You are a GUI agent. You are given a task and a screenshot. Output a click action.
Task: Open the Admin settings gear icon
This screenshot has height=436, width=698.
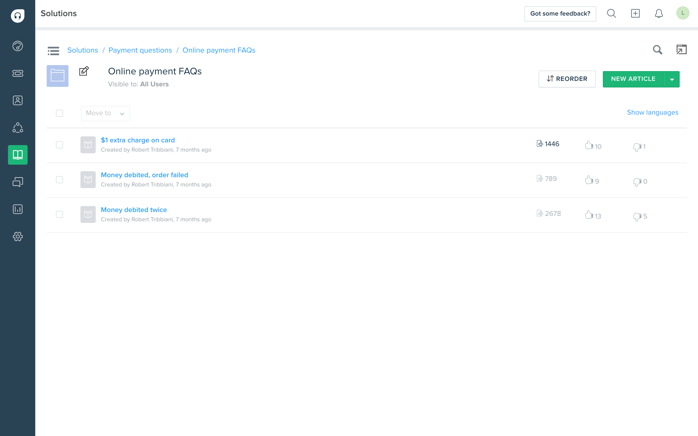pos(17,237)
